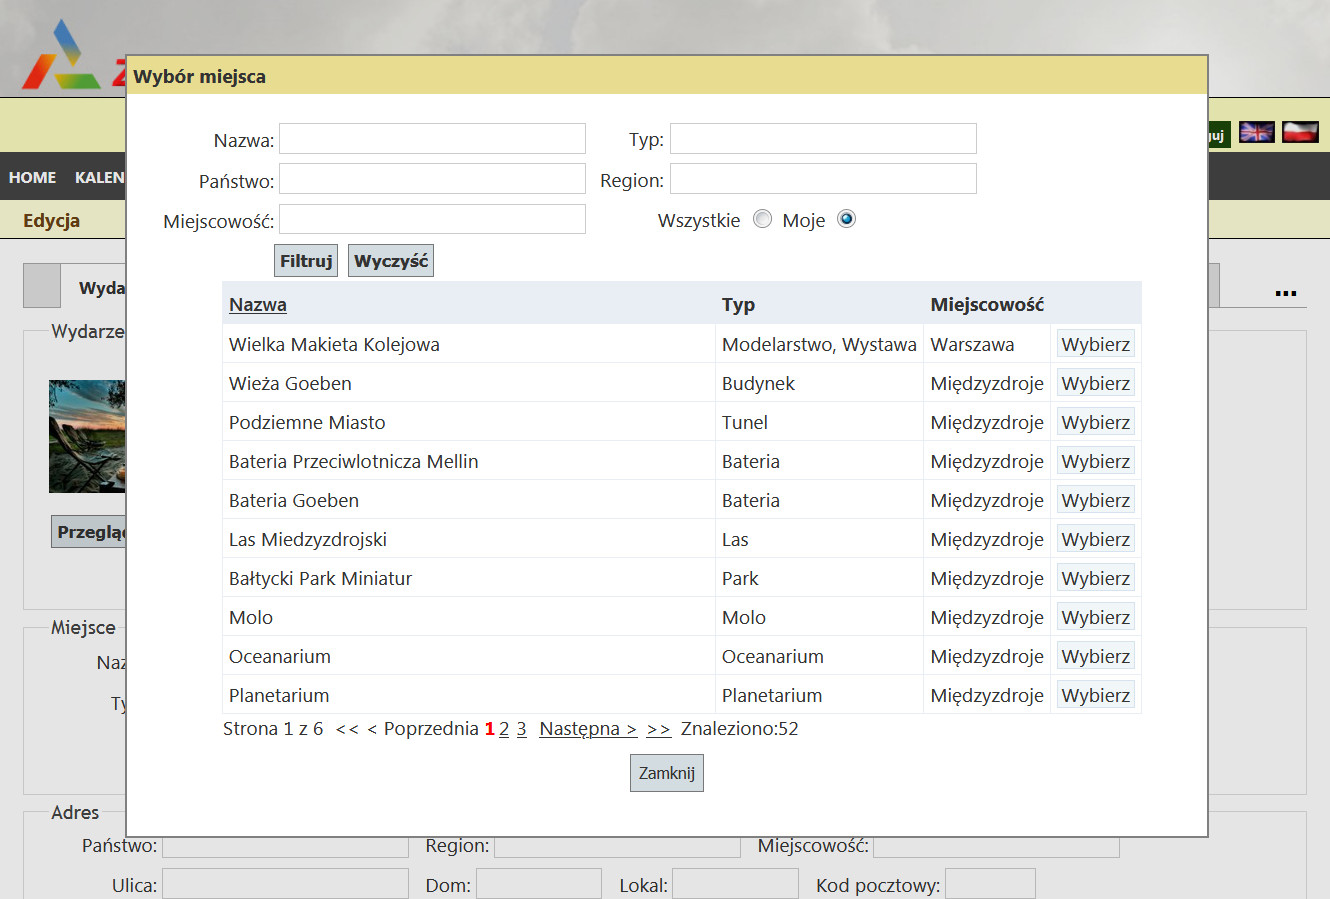Choose Wybierz in the Oceanarium row

(x=1096, y=656)
